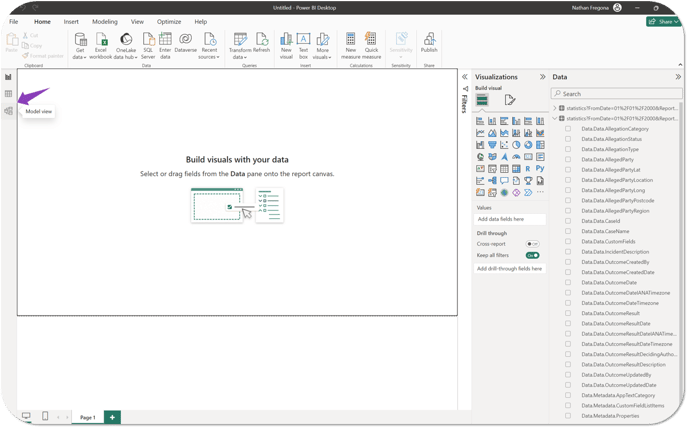Open the Share dropdown button
Screen dimensions: 688x428
(664, 22)
